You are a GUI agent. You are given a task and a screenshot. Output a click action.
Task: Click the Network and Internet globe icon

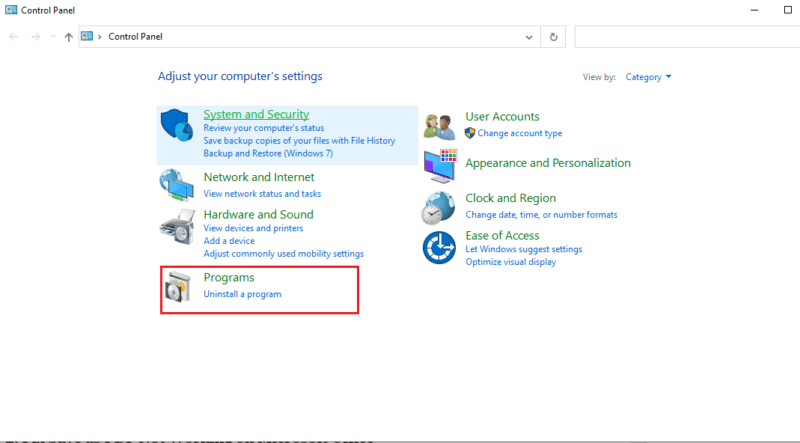177,185
